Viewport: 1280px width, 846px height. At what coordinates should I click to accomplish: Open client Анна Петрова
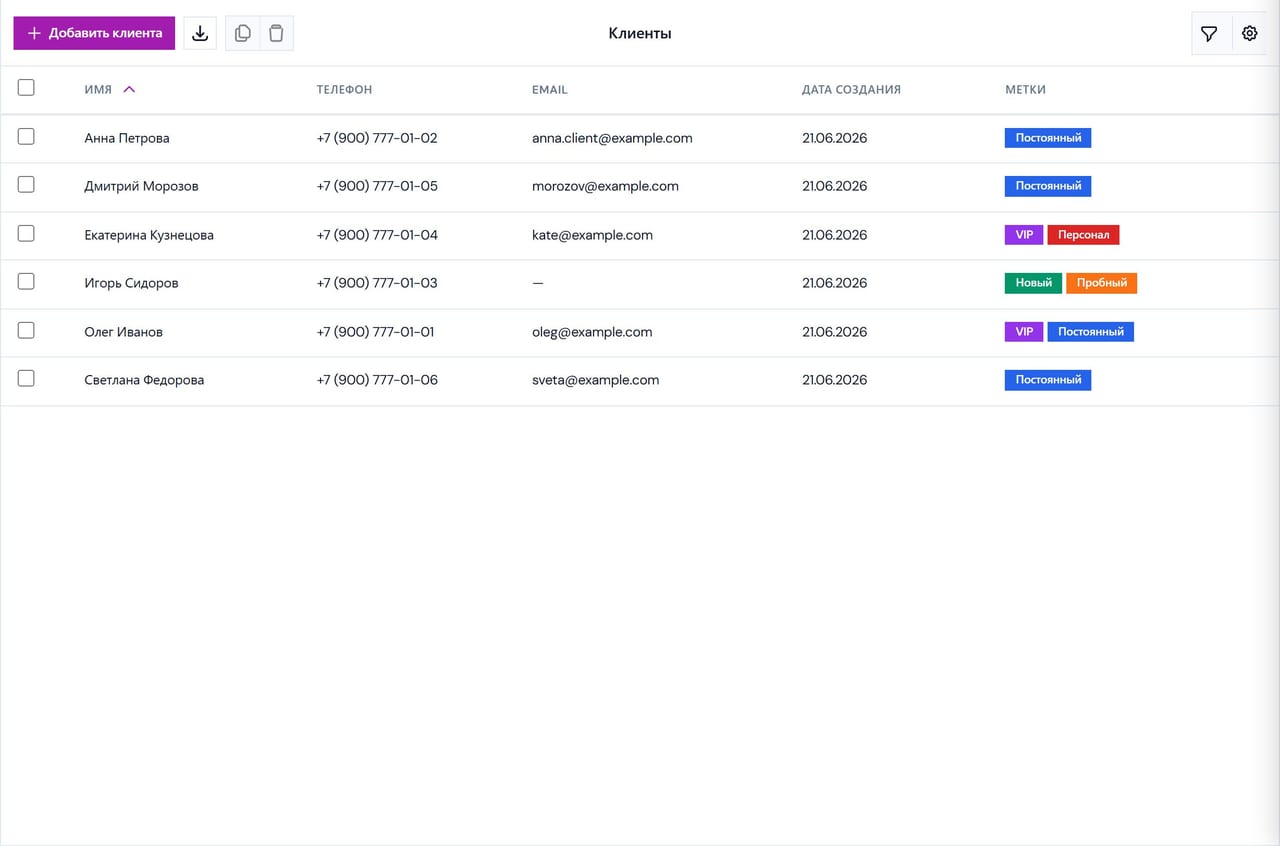127,138
